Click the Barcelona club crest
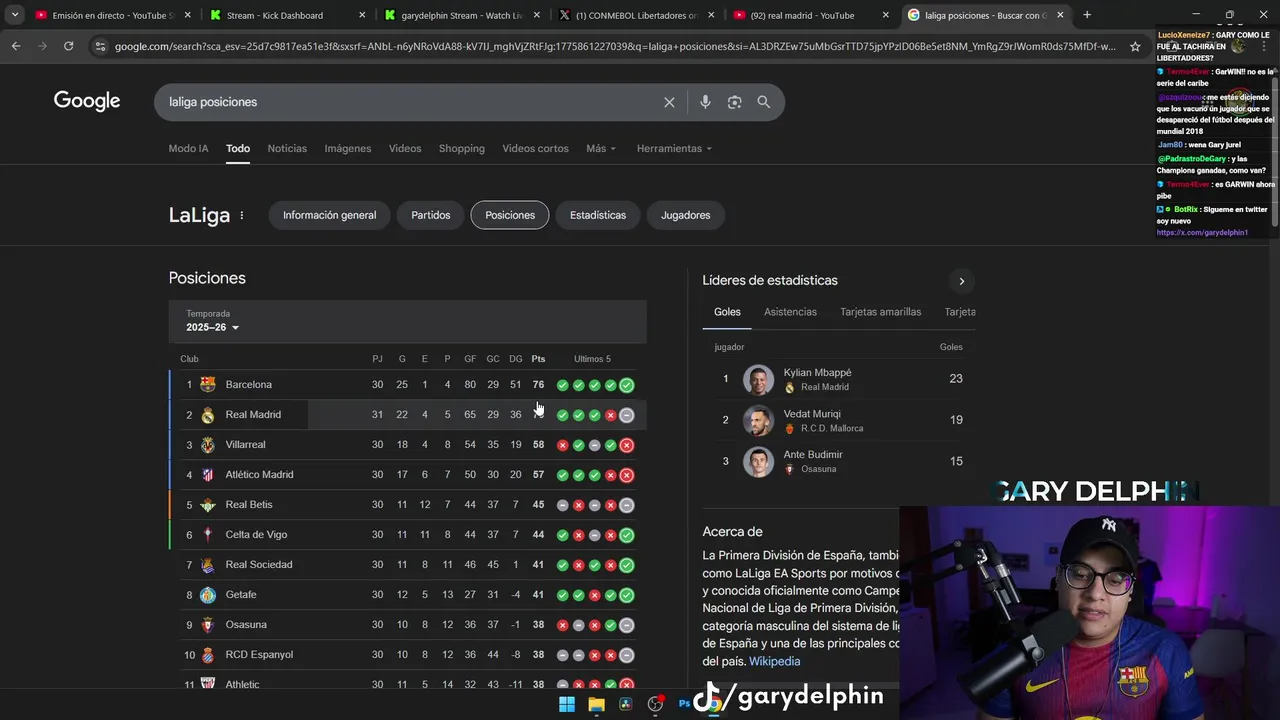Screen dimensions: 1280x720 208,384
